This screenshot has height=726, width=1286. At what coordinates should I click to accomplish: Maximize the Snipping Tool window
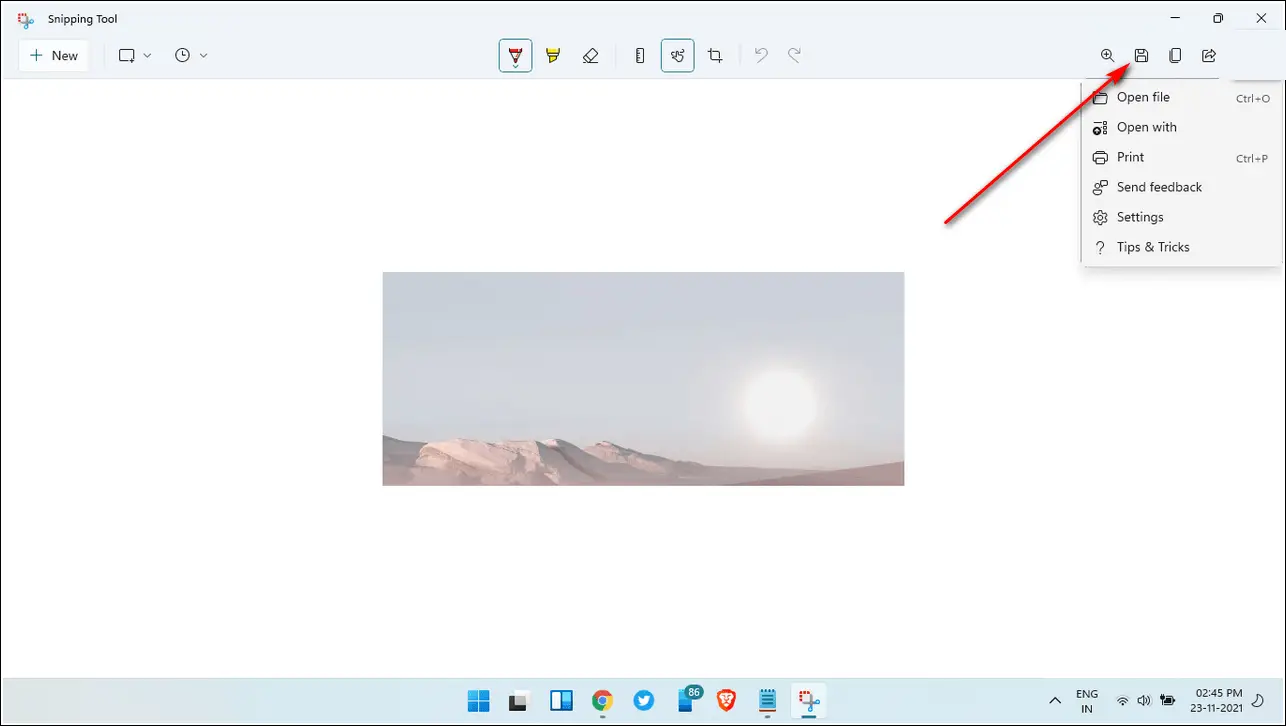[x=1218, y=18]
